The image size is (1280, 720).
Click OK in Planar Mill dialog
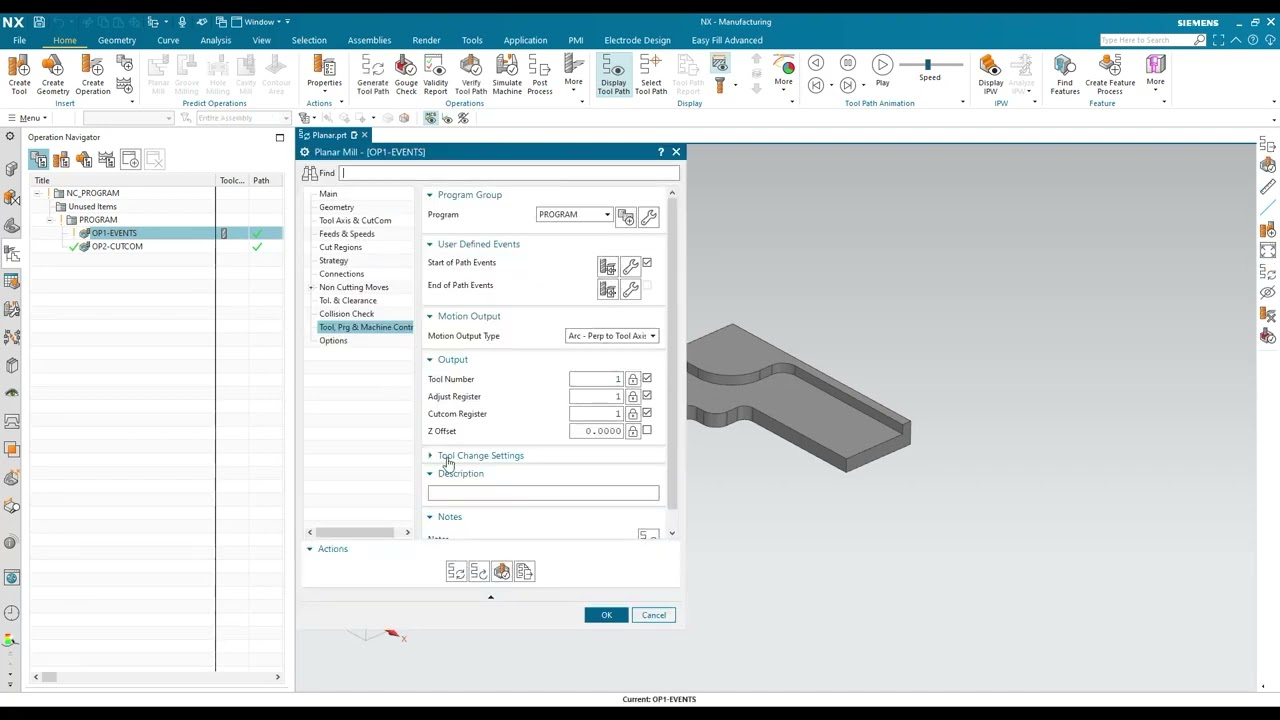pos(606,615)
